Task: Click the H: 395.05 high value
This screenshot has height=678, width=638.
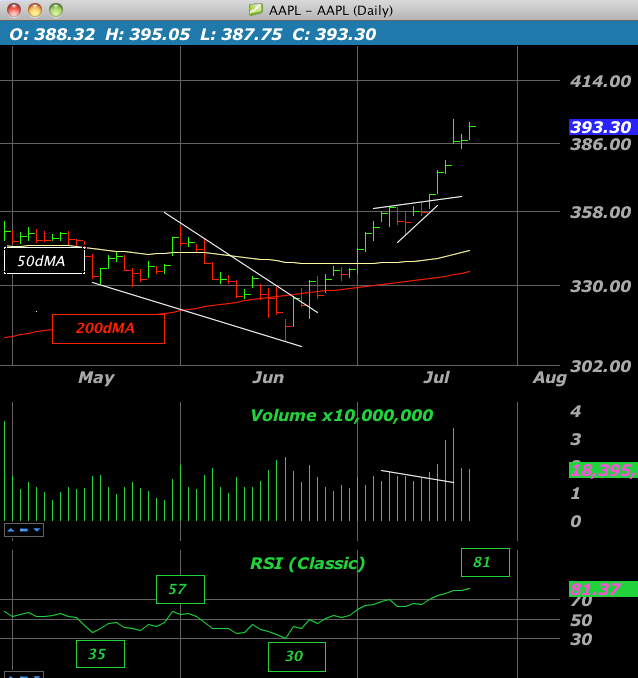Action: (x=147, y=35)
